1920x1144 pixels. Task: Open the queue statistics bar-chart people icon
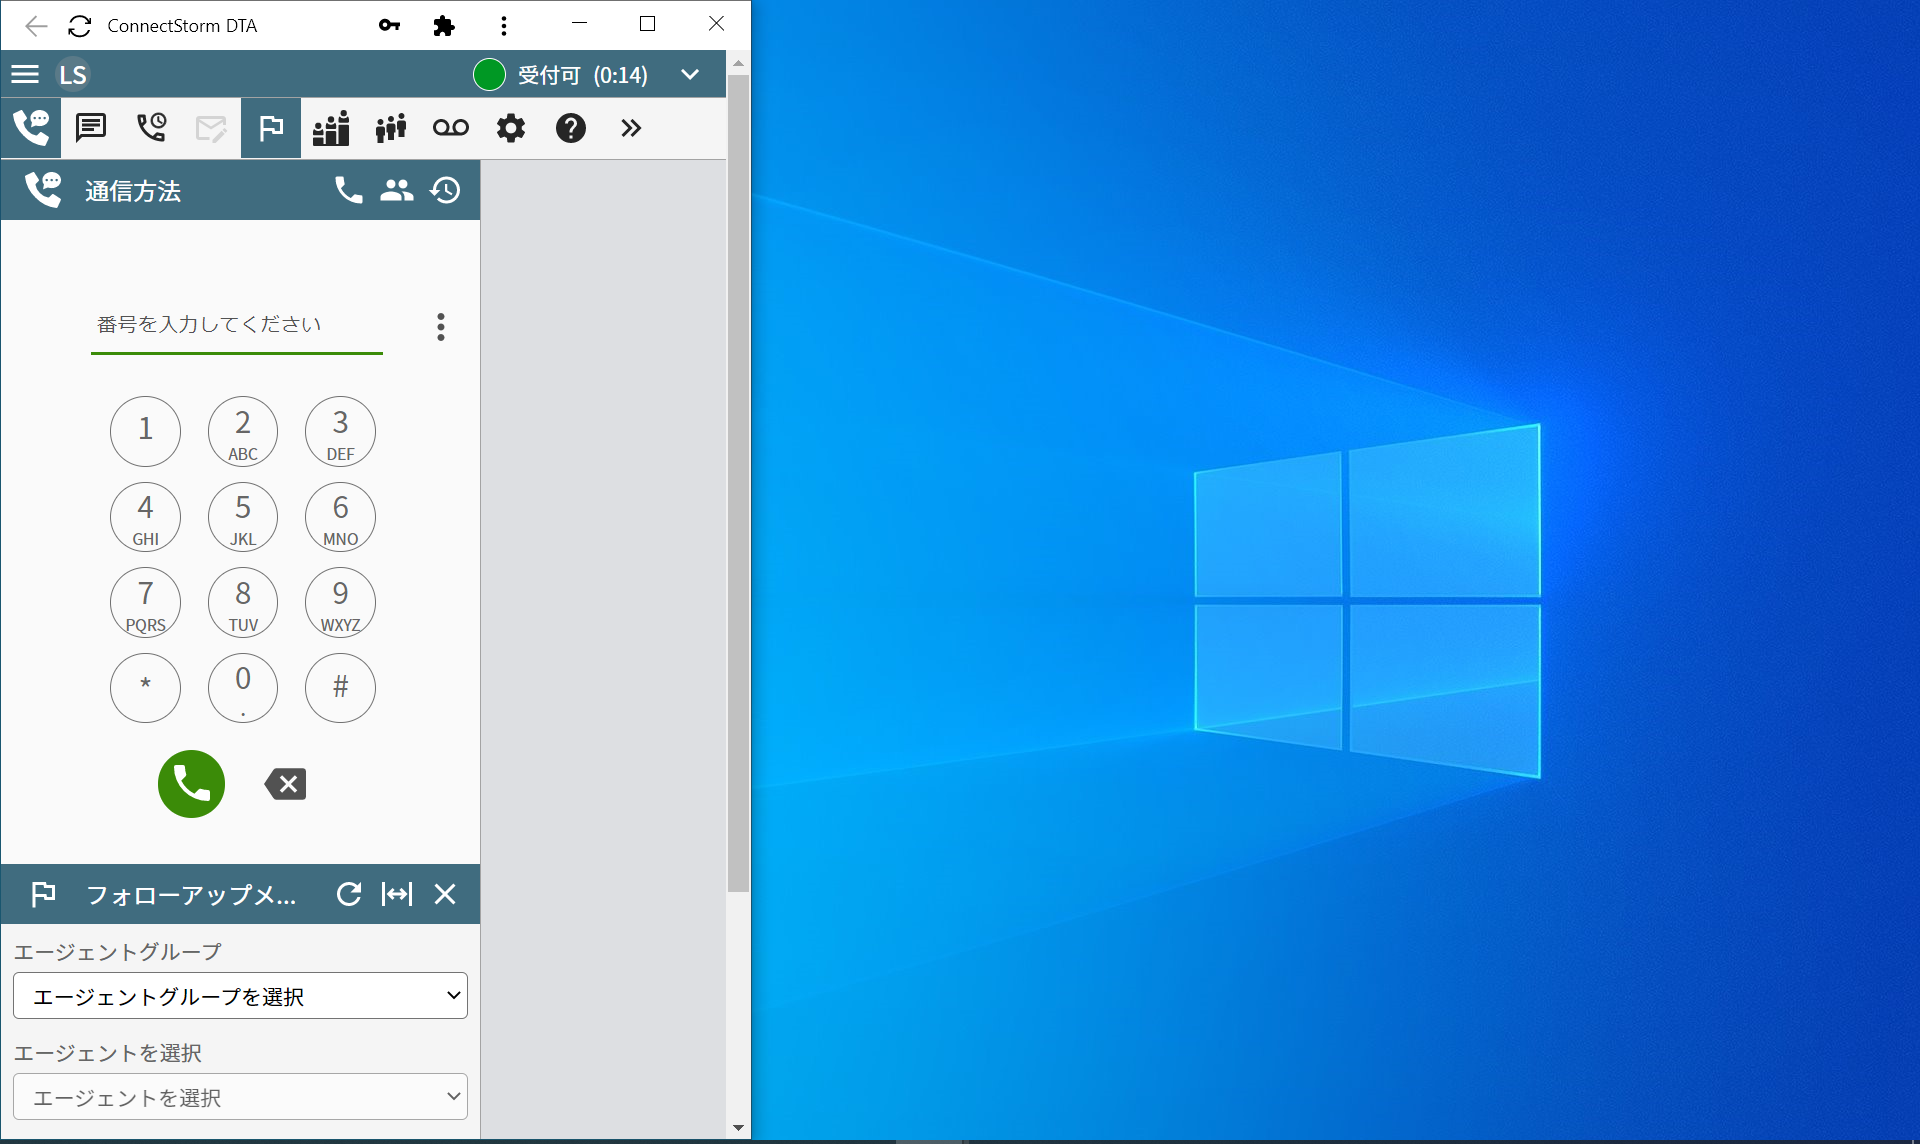331,128
